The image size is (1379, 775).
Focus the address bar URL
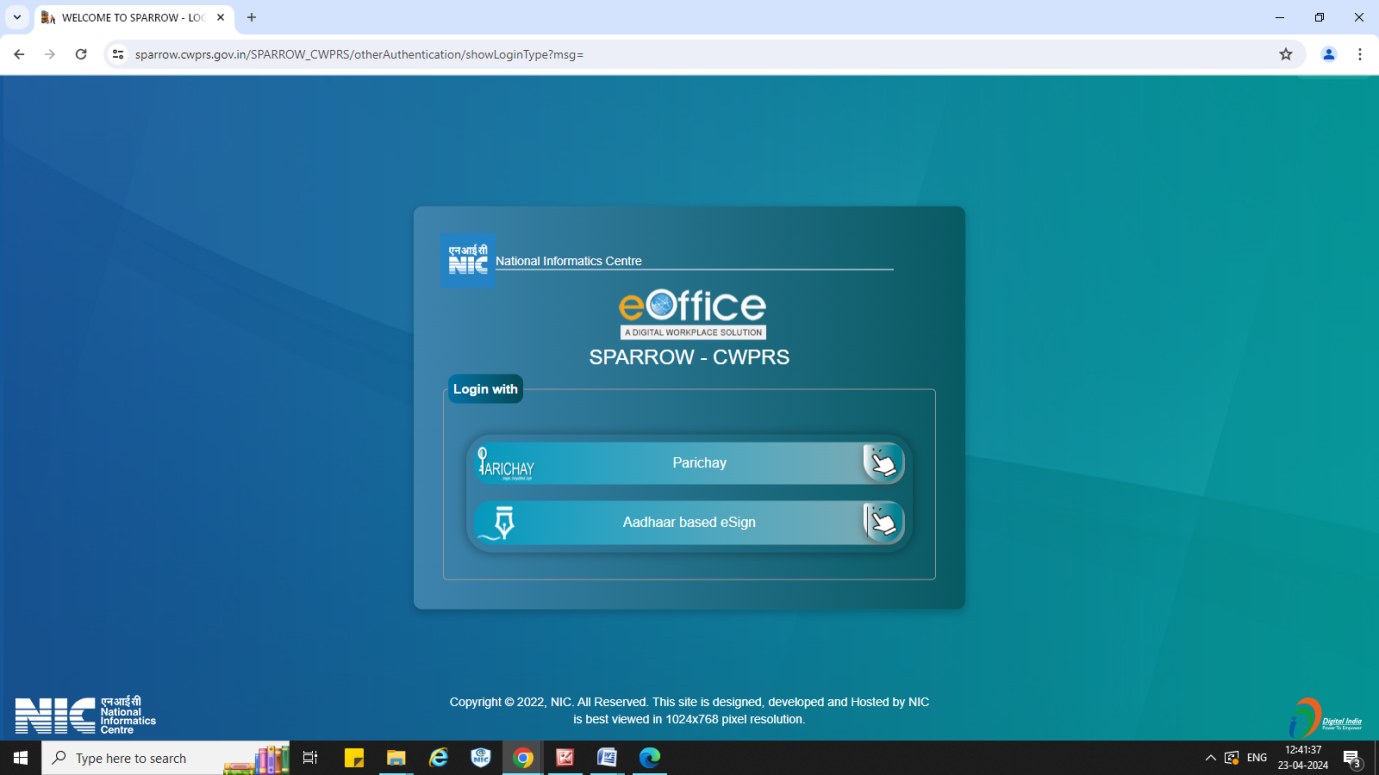point(359,54)
